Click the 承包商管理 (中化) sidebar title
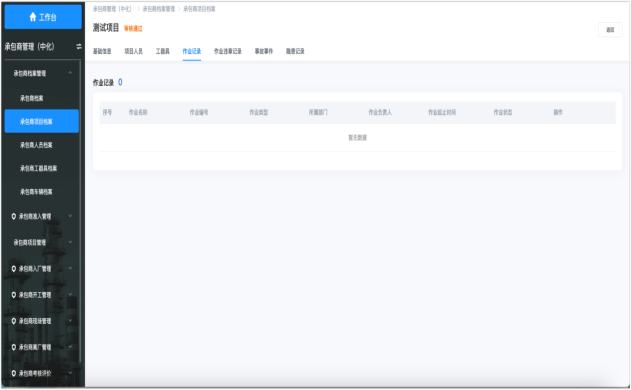The height and width of the screenshot is (390, 631). 29,47
